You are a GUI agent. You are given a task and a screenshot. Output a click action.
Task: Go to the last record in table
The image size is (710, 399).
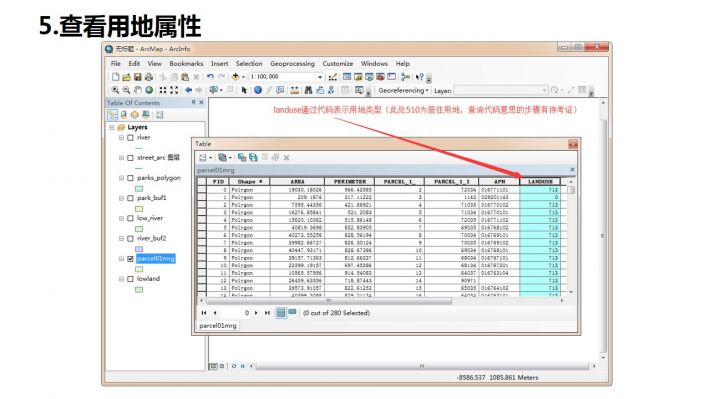click(x=267, y=313)
